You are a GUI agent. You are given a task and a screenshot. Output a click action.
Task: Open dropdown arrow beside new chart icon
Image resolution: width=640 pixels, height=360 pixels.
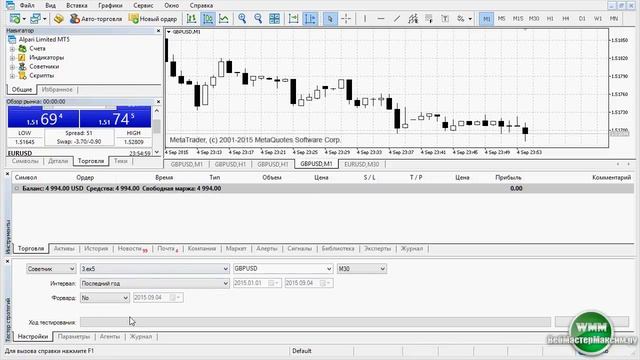(x=24, y=19)
